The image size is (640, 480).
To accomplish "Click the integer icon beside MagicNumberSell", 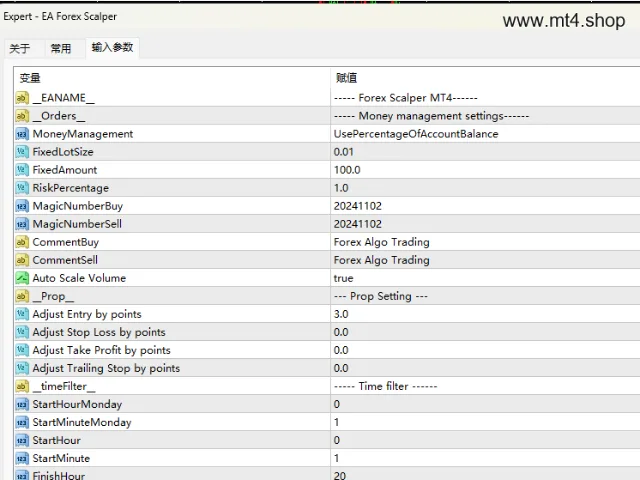I will click(x=22, y=224).
